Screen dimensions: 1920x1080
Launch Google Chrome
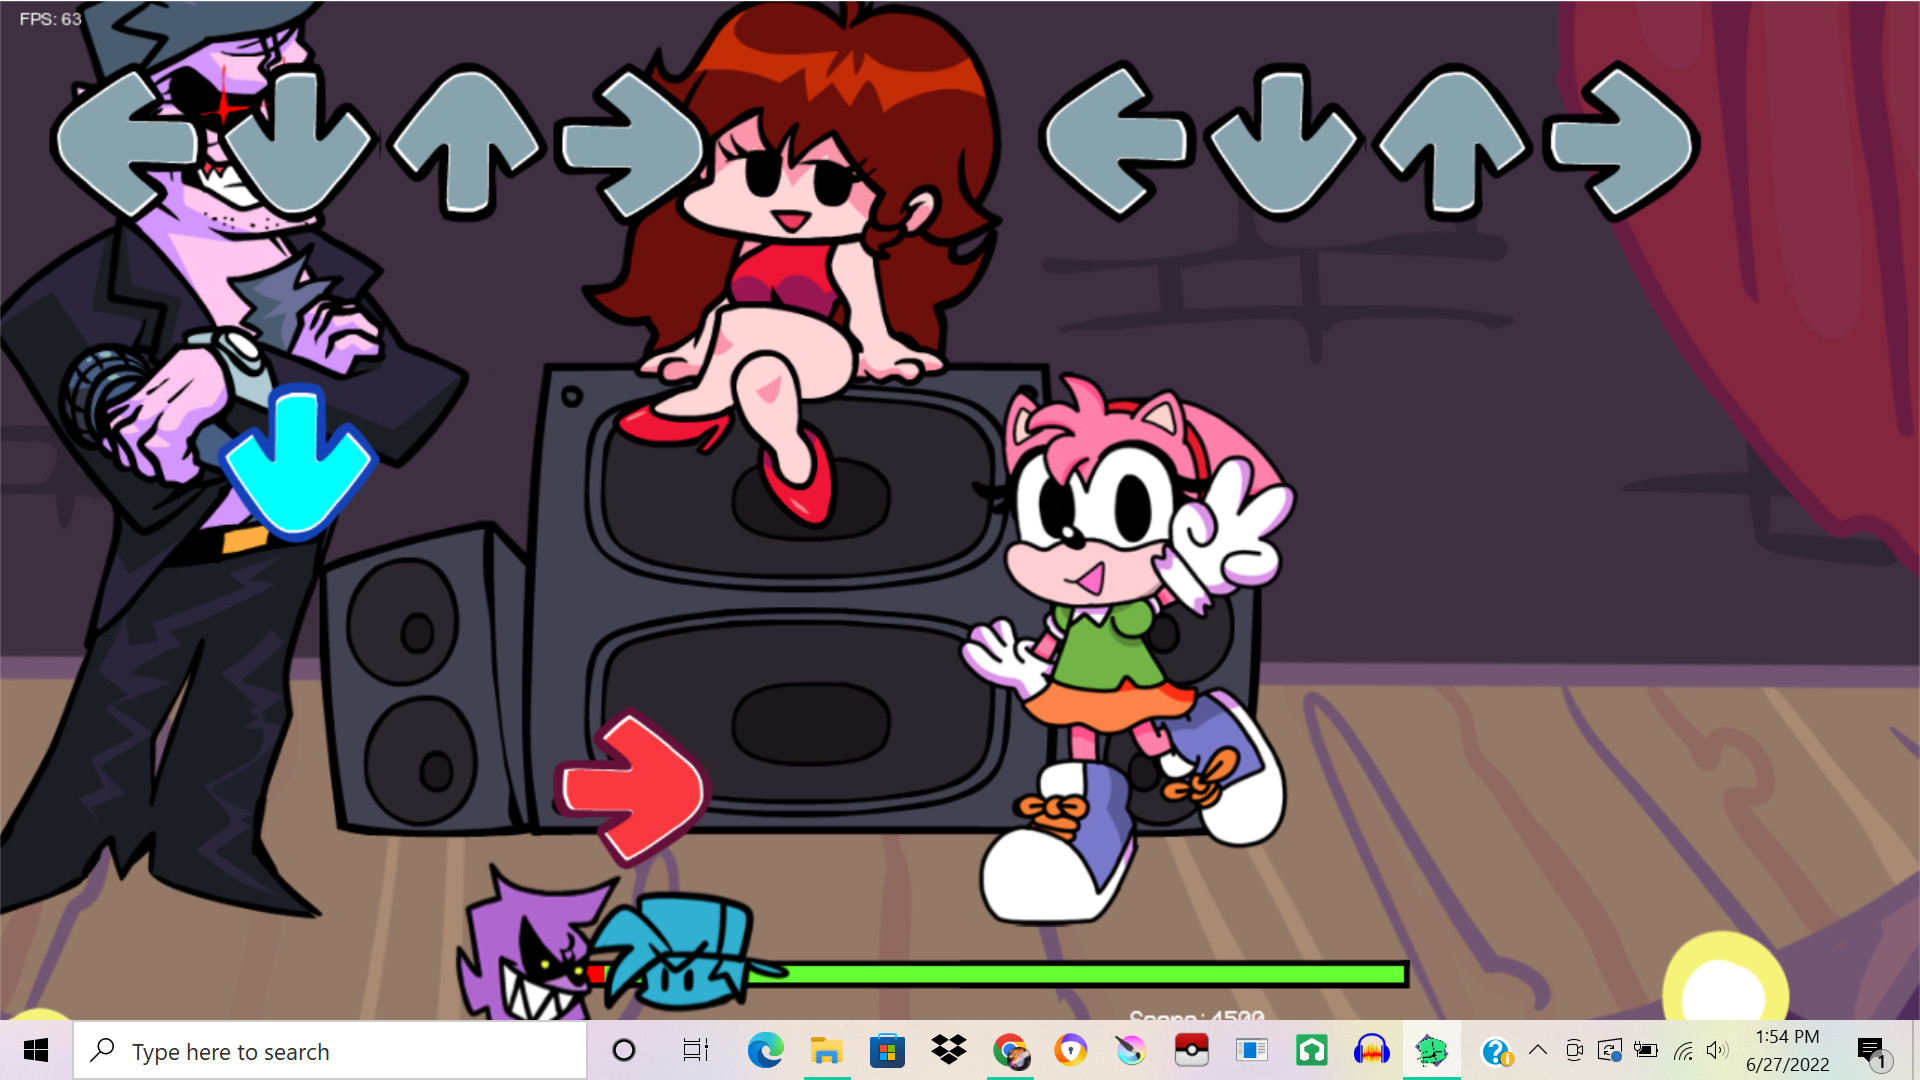pyautogui.click(x=1009, y=1051)
